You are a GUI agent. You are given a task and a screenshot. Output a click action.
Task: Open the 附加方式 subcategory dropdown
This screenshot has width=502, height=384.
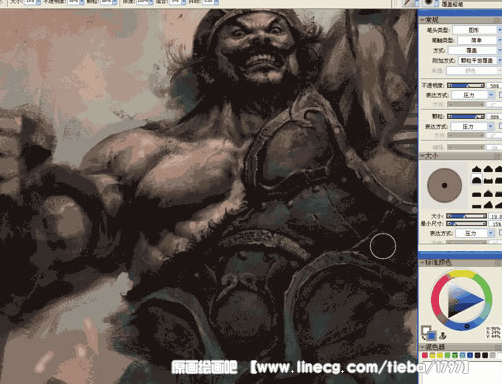coord(480,60)
